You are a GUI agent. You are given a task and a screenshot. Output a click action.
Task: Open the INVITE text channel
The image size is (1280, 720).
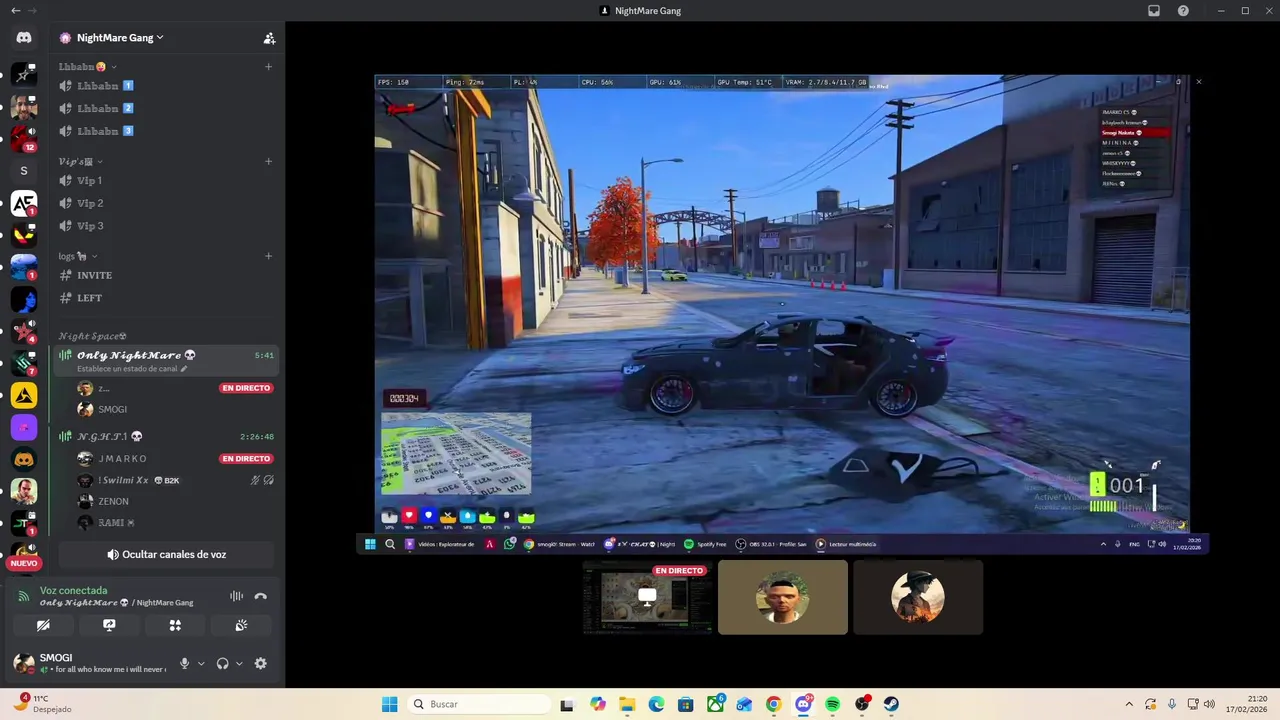(x=165, y=275)
